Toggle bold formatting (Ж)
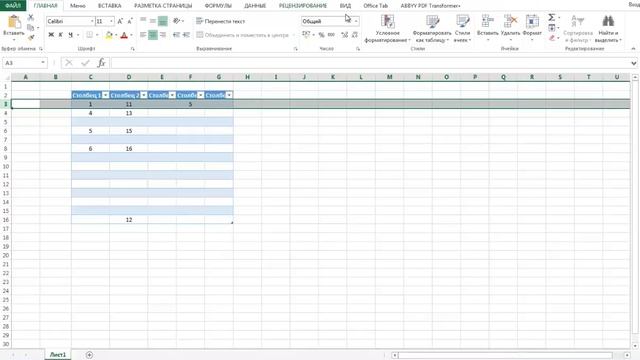The height and width of the screenshot is (360, 640). [x=51, y=35]
